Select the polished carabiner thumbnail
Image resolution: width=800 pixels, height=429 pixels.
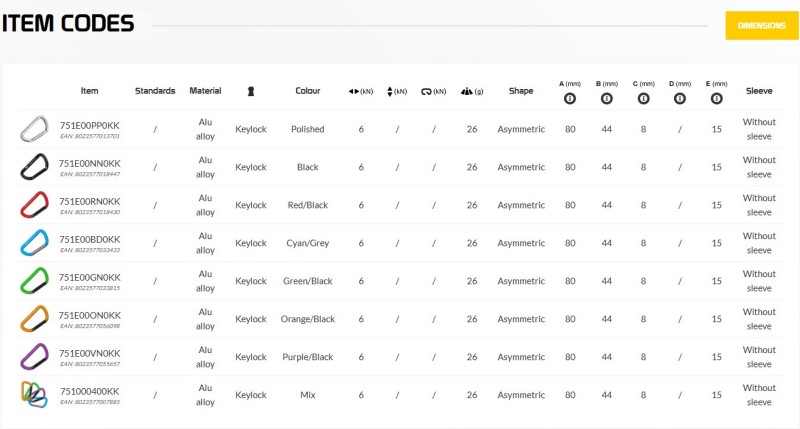[x=34, y=129]
